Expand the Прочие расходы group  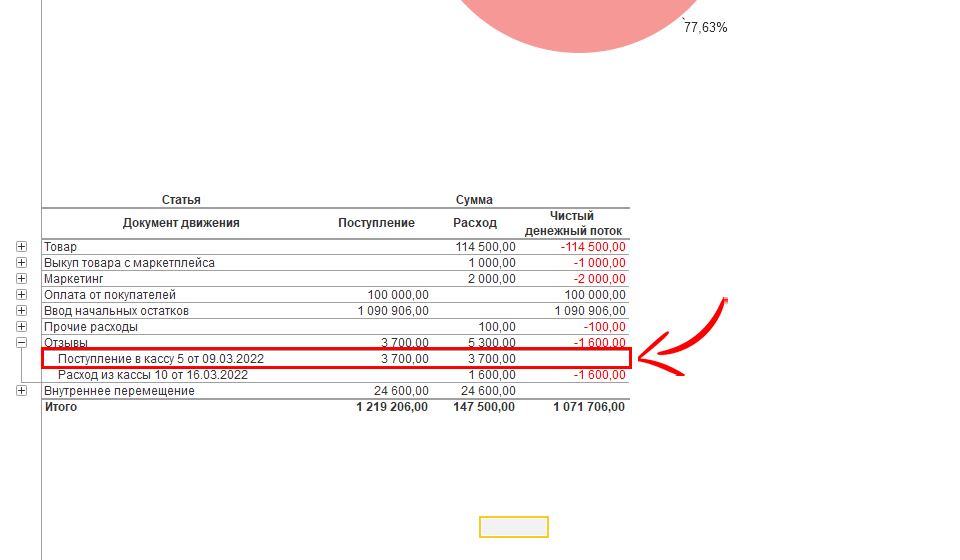pyautogui.click(x=22, y=327)
